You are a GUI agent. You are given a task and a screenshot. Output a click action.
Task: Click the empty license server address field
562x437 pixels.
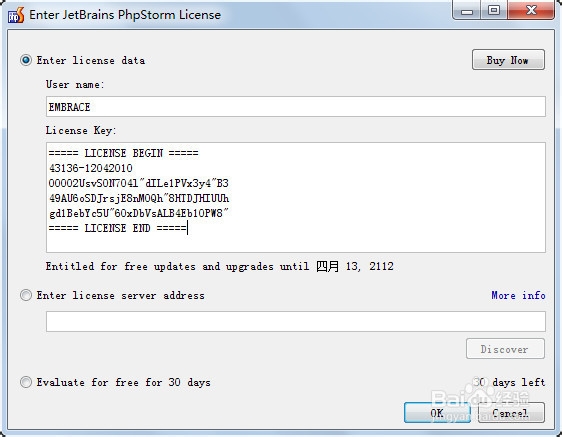[296, 322]
